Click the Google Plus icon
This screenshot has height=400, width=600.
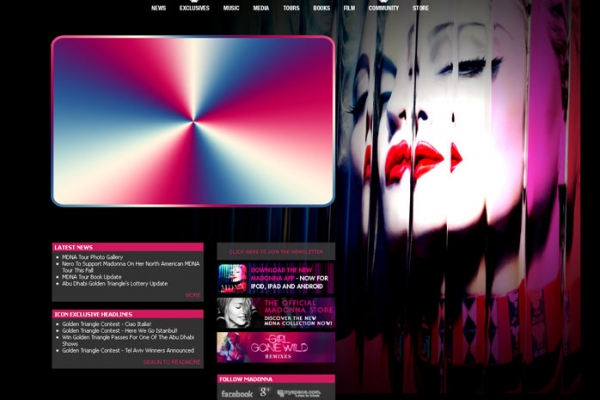(265, 392)
